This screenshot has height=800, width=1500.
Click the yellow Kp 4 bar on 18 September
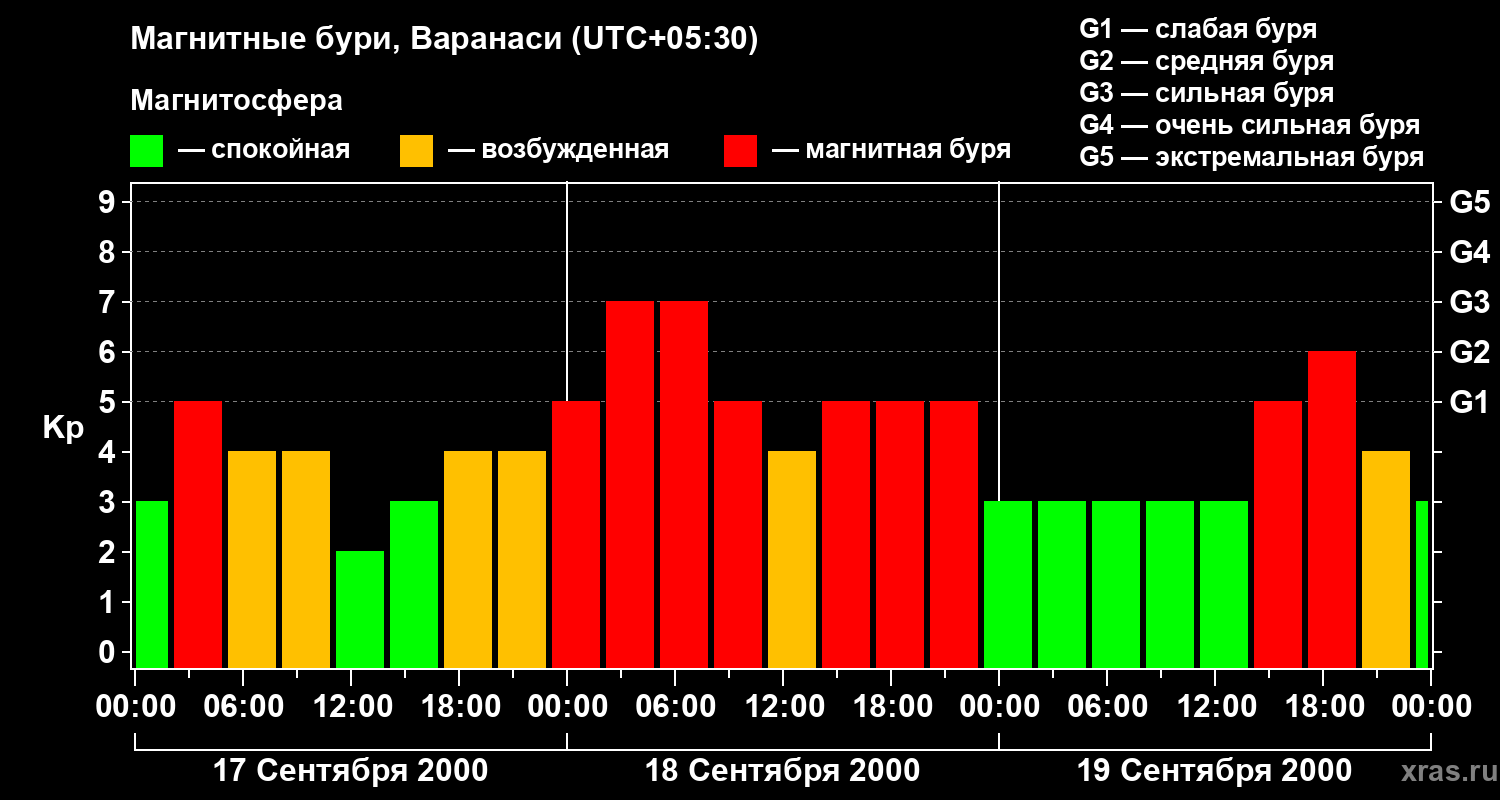[792, 559]
